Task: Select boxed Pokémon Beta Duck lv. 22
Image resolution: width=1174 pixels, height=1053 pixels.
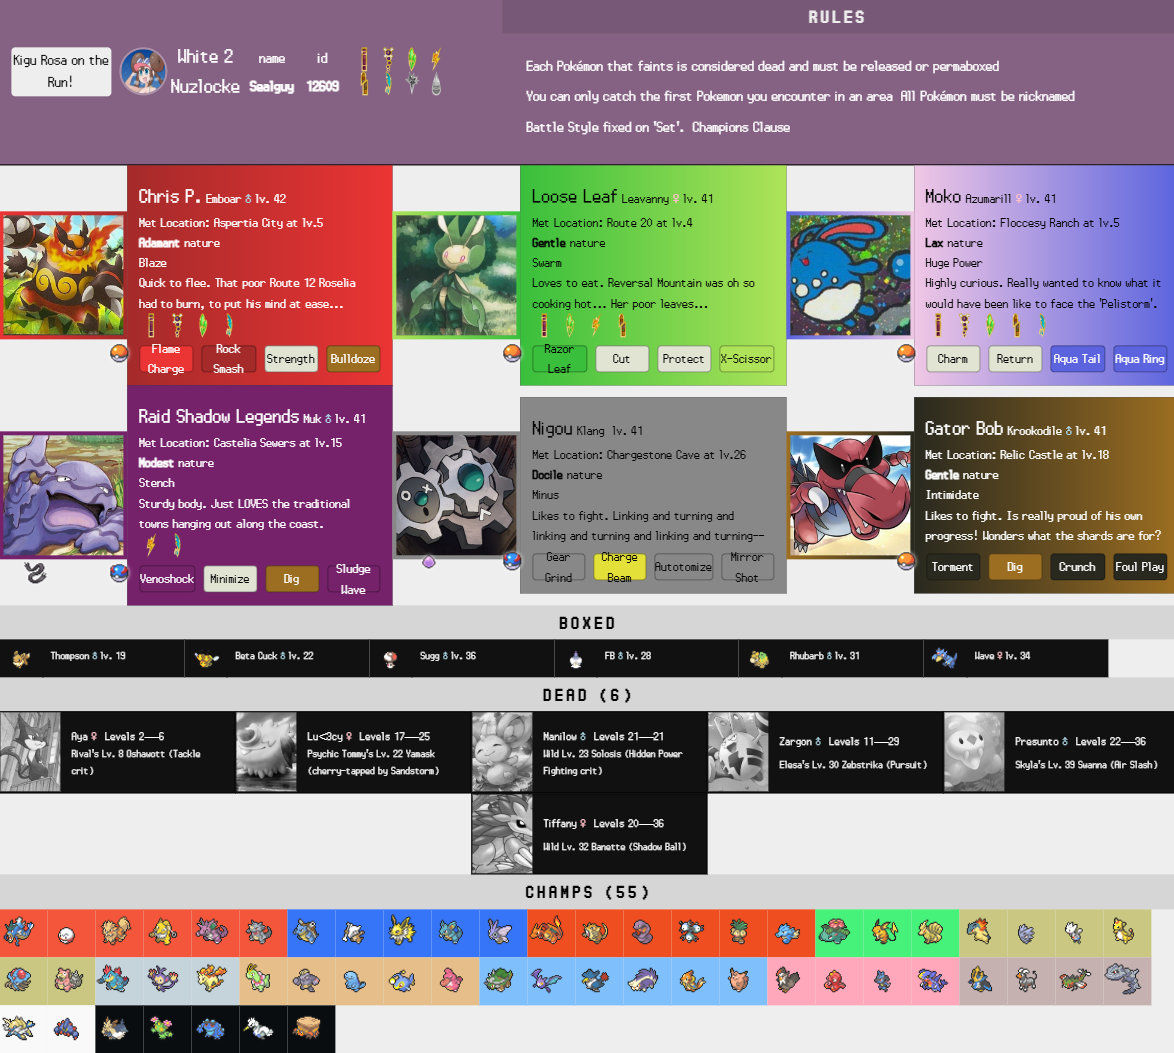Action: pos(277,658)
